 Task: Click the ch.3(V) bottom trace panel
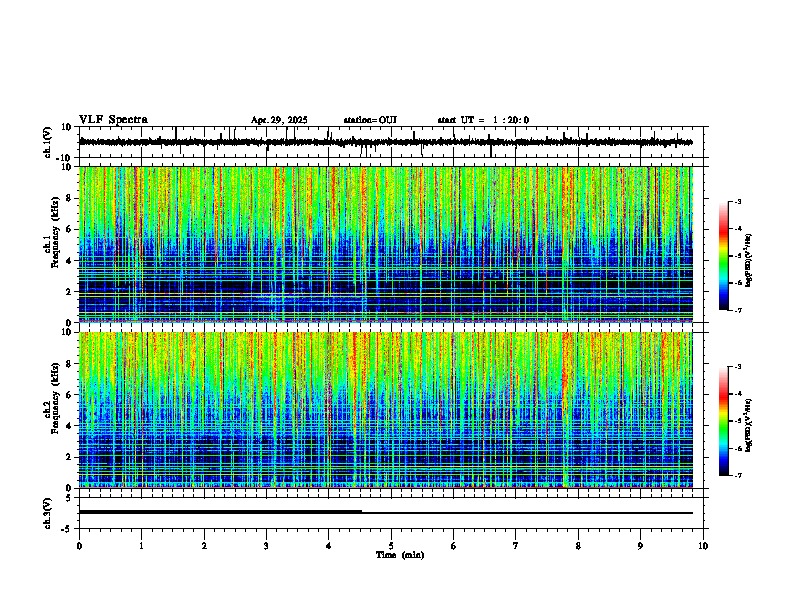(x=393, y=513)
